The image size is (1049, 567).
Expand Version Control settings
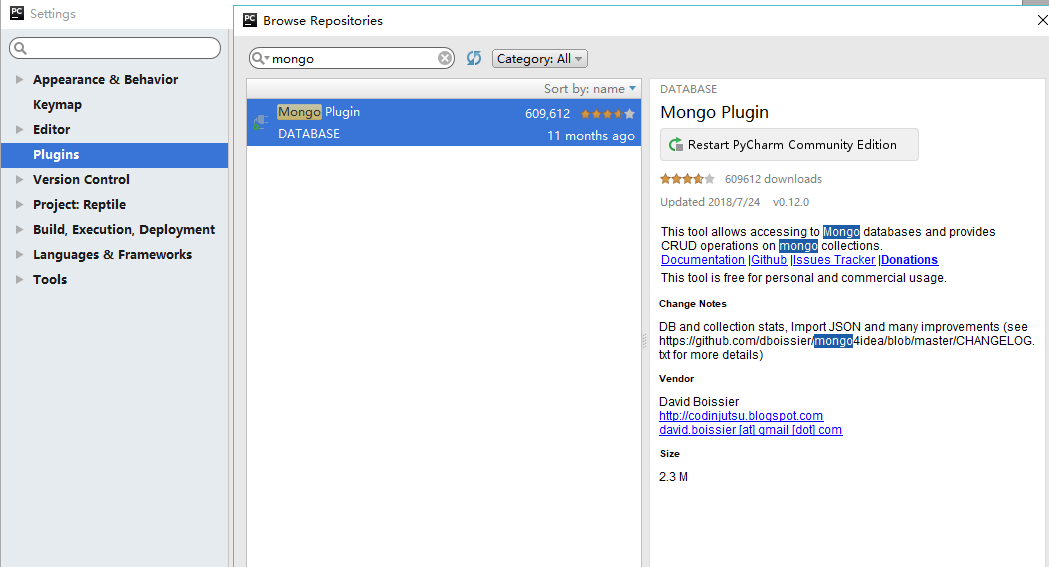pyautogui.click(x=19, y=179)
